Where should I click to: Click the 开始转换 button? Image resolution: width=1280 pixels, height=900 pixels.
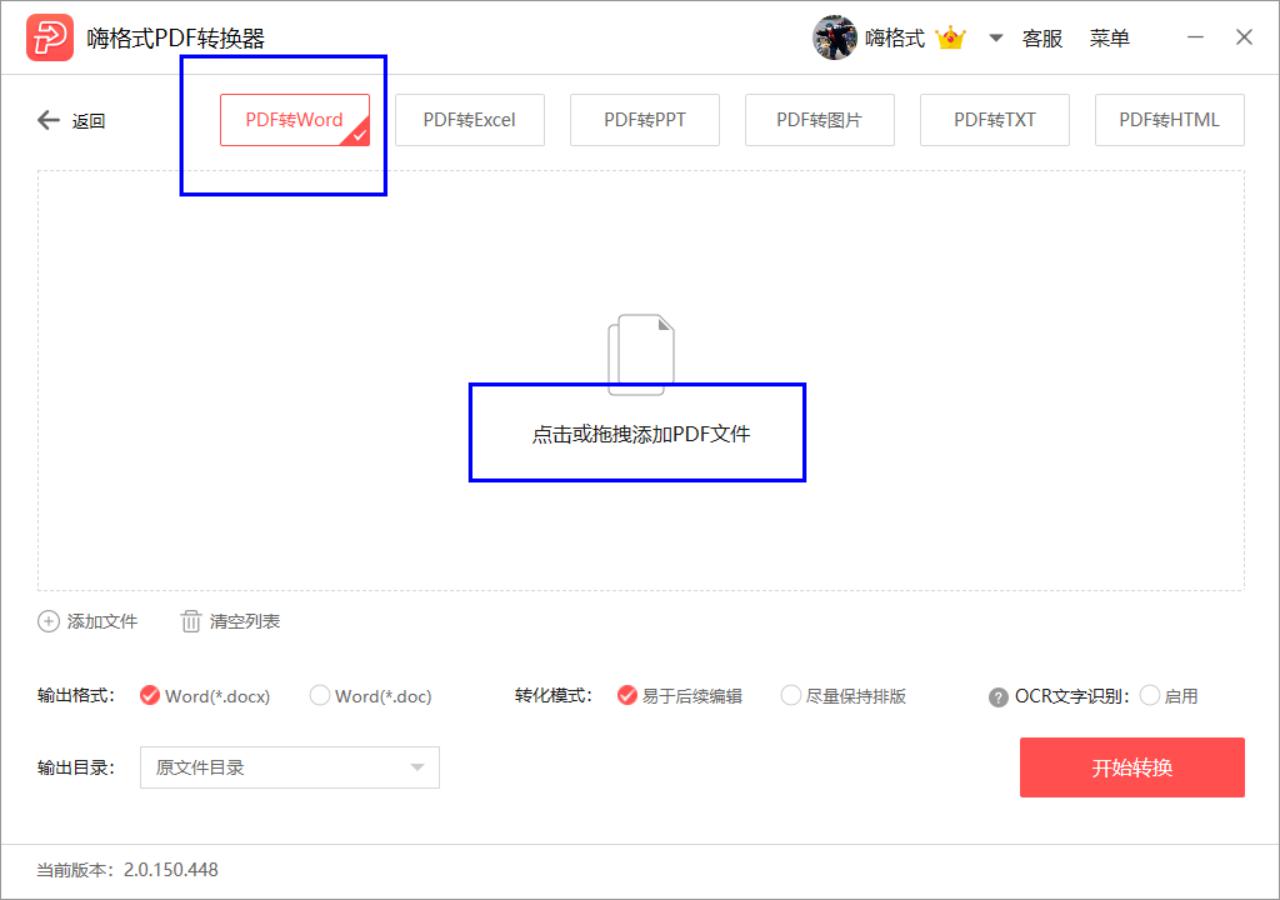click(x=1132, y=768)
